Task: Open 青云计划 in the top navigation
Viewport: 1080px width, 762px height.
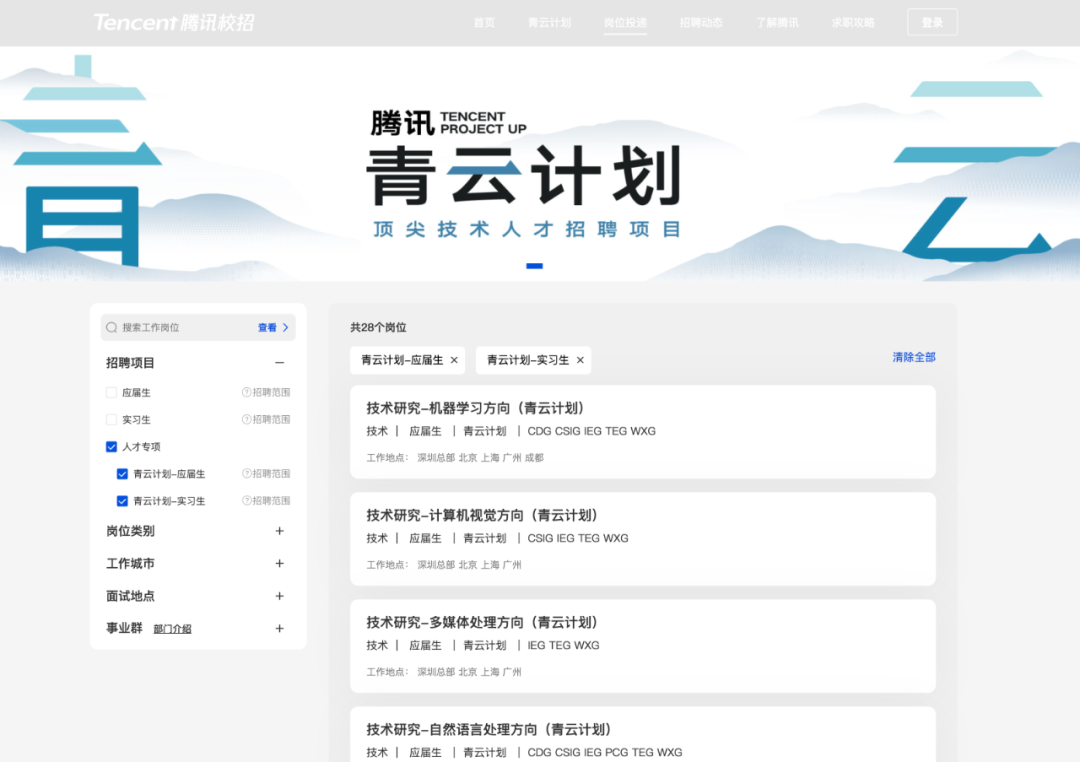Action: pyautogui.click(x=550, y=23)
